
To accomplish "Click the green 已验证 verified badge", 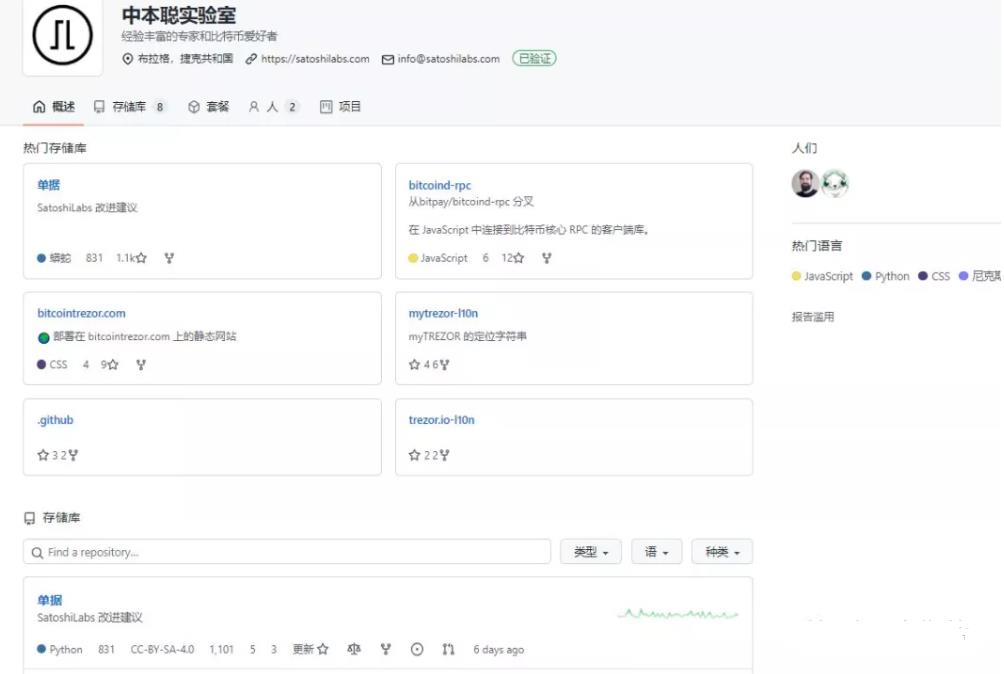I will pyautogui.click(x=534, y=58).
